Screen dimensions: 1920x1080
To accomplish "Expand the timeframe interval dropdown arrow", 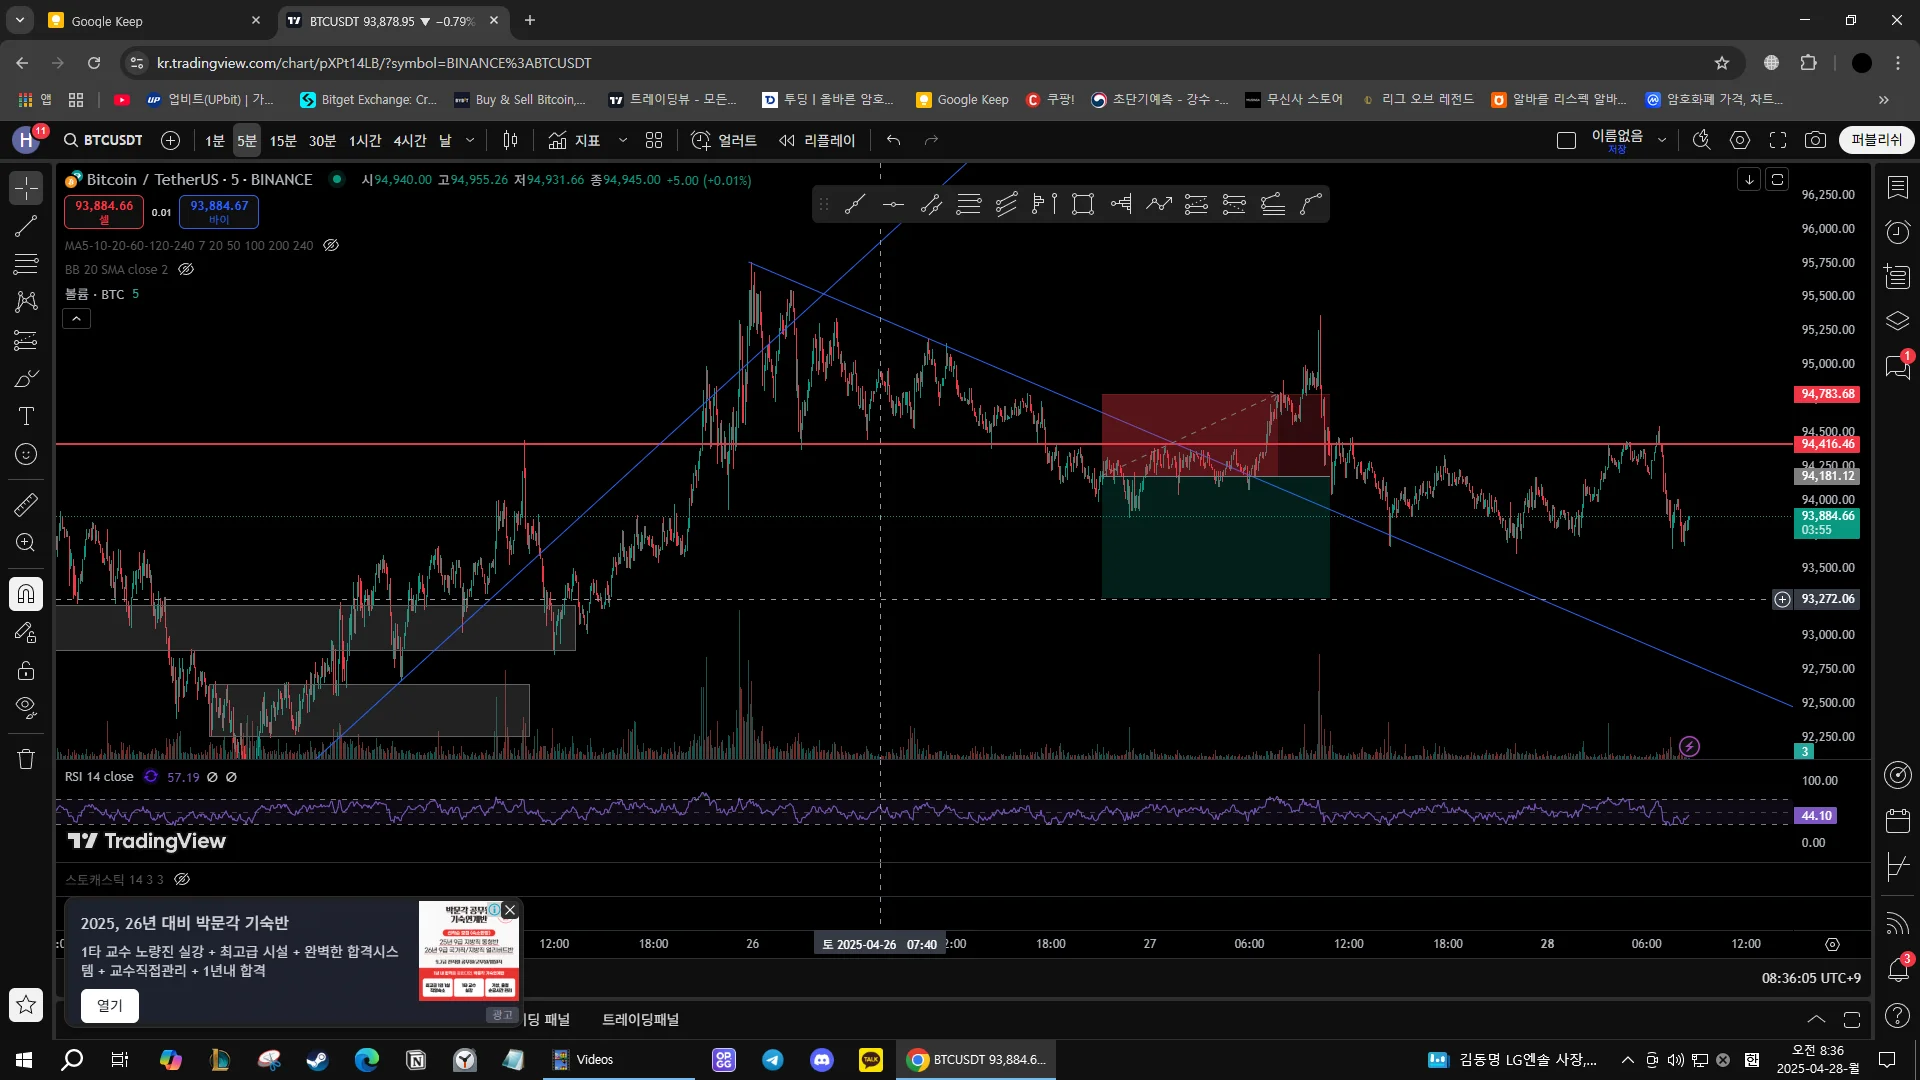I will [x=470, y=141].
